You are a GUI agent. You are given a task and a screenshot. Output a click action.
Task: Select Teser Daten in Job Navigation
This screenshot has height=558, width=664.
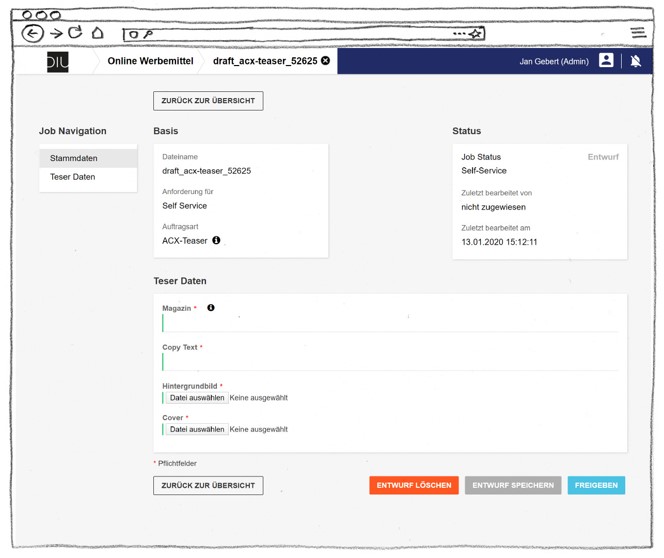coord(88,177)
